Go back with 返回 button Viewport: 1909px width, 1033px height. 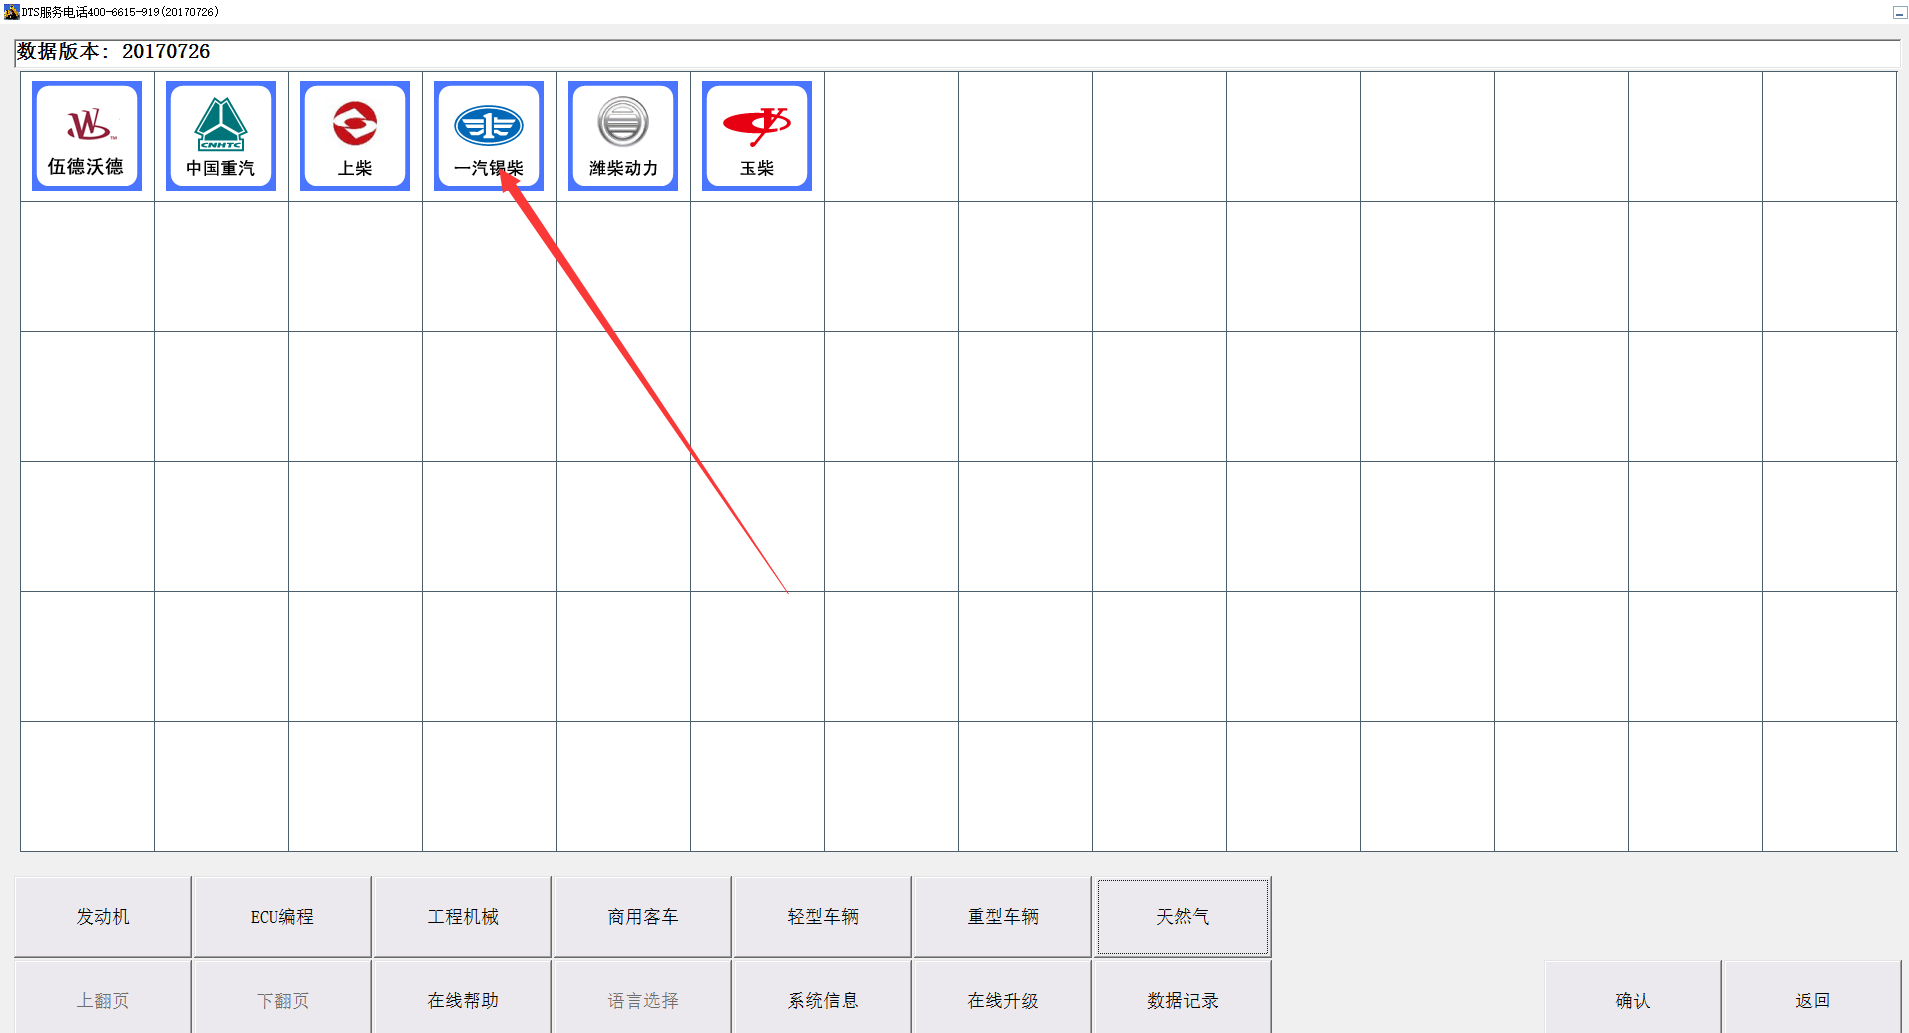[1812, 999]
